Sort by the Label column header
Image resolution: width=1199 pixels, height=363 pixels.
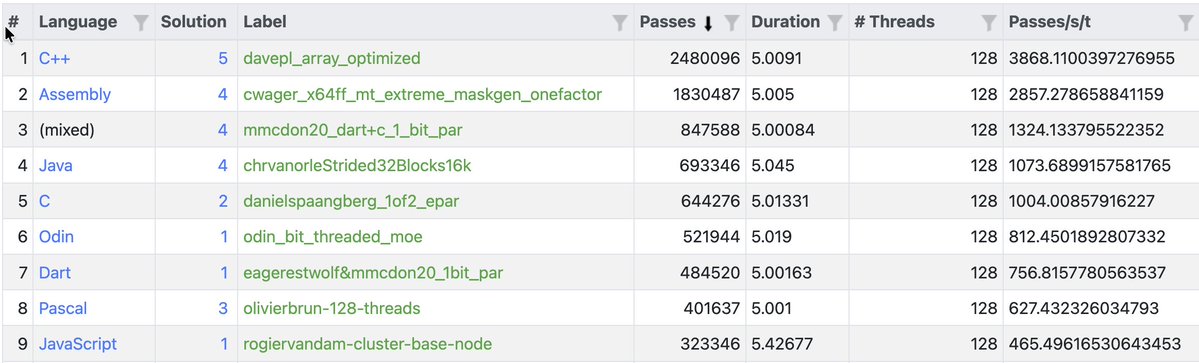click(x=265, y=22)
